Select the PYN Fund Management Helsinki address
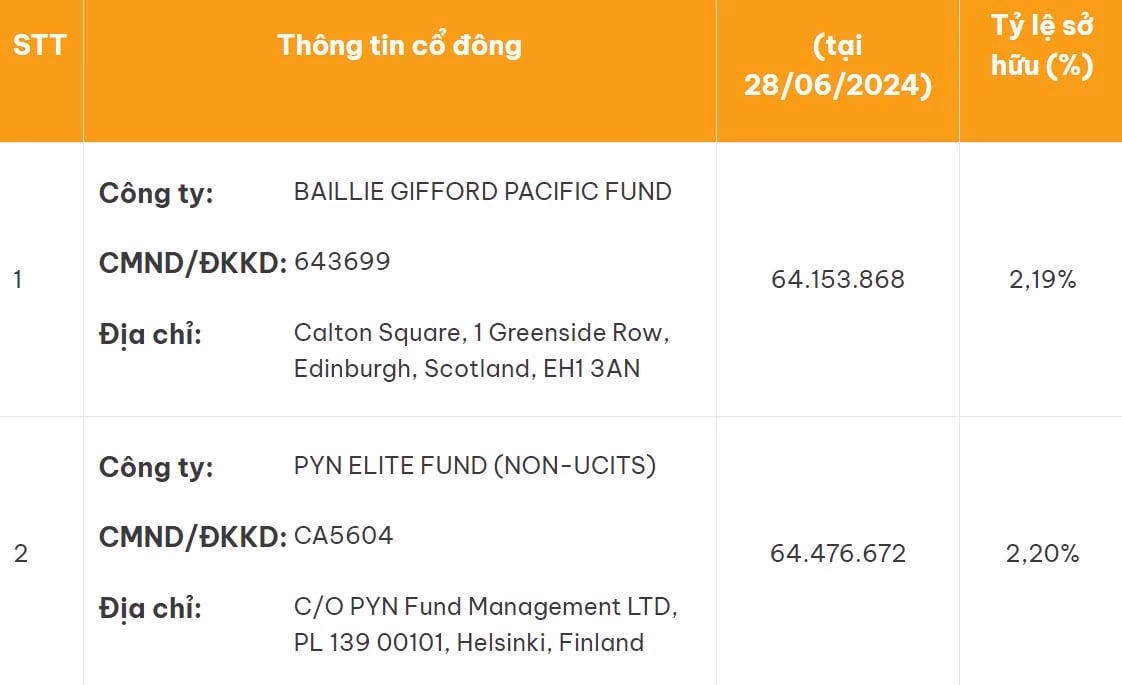 [485, 624]
